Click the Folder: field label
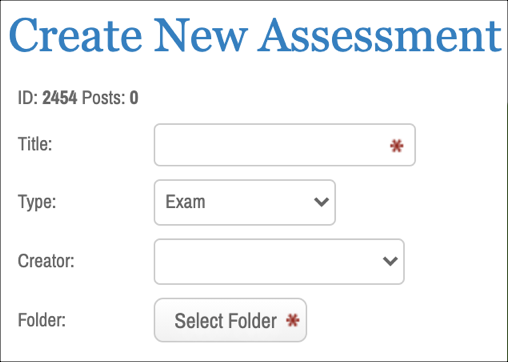 tap(42, 320)
